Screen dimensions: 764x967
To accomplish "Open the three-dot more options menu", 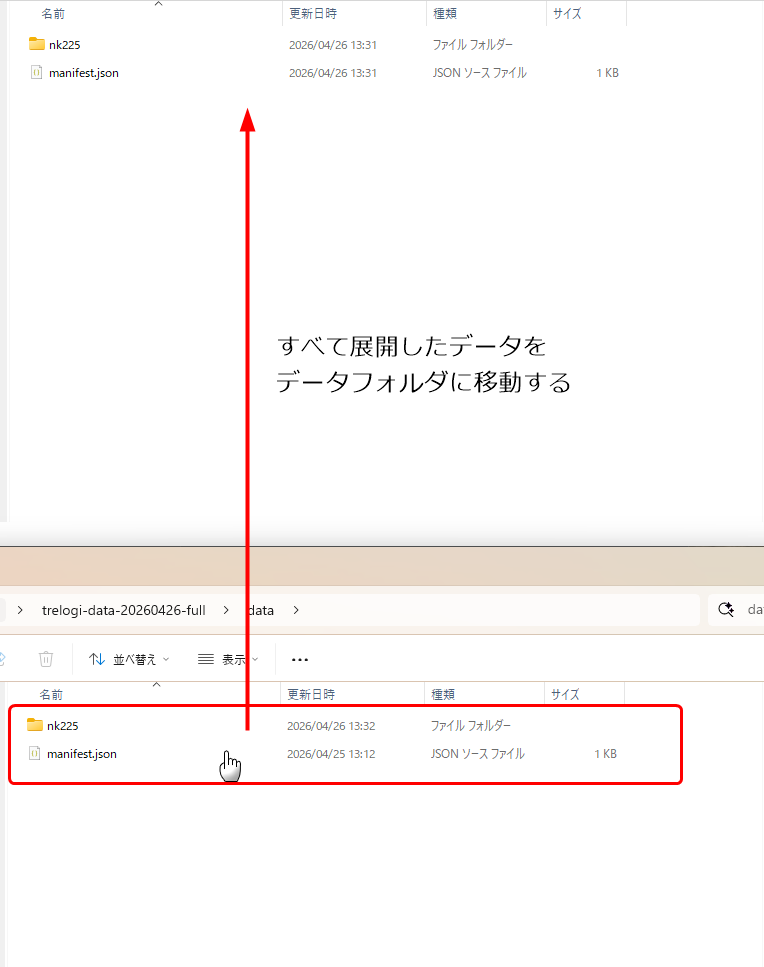I will pos(300,659).
